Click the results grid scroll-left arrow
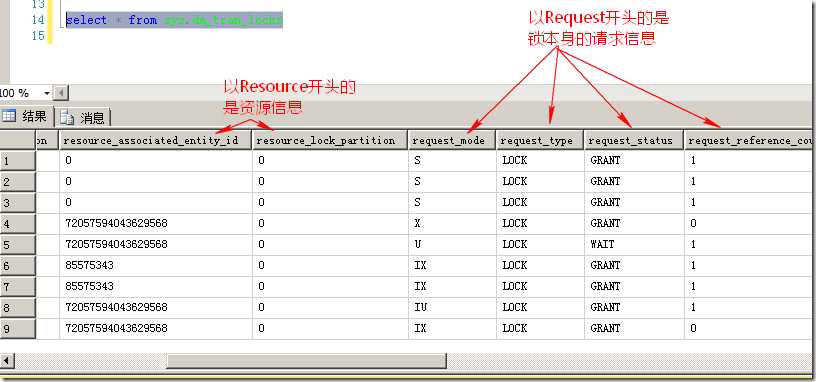Viewport: 816px width, 382px height. (x=7, y=361)
